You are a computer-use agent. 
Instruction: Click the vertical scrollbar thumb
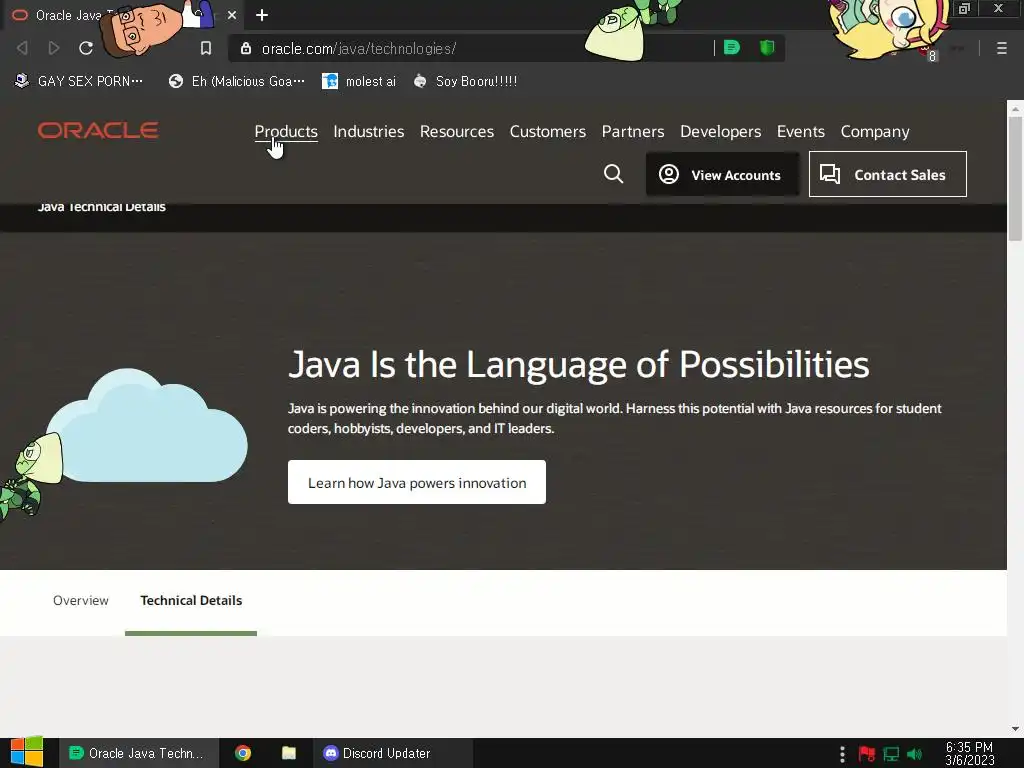(x=1015, y=178)
